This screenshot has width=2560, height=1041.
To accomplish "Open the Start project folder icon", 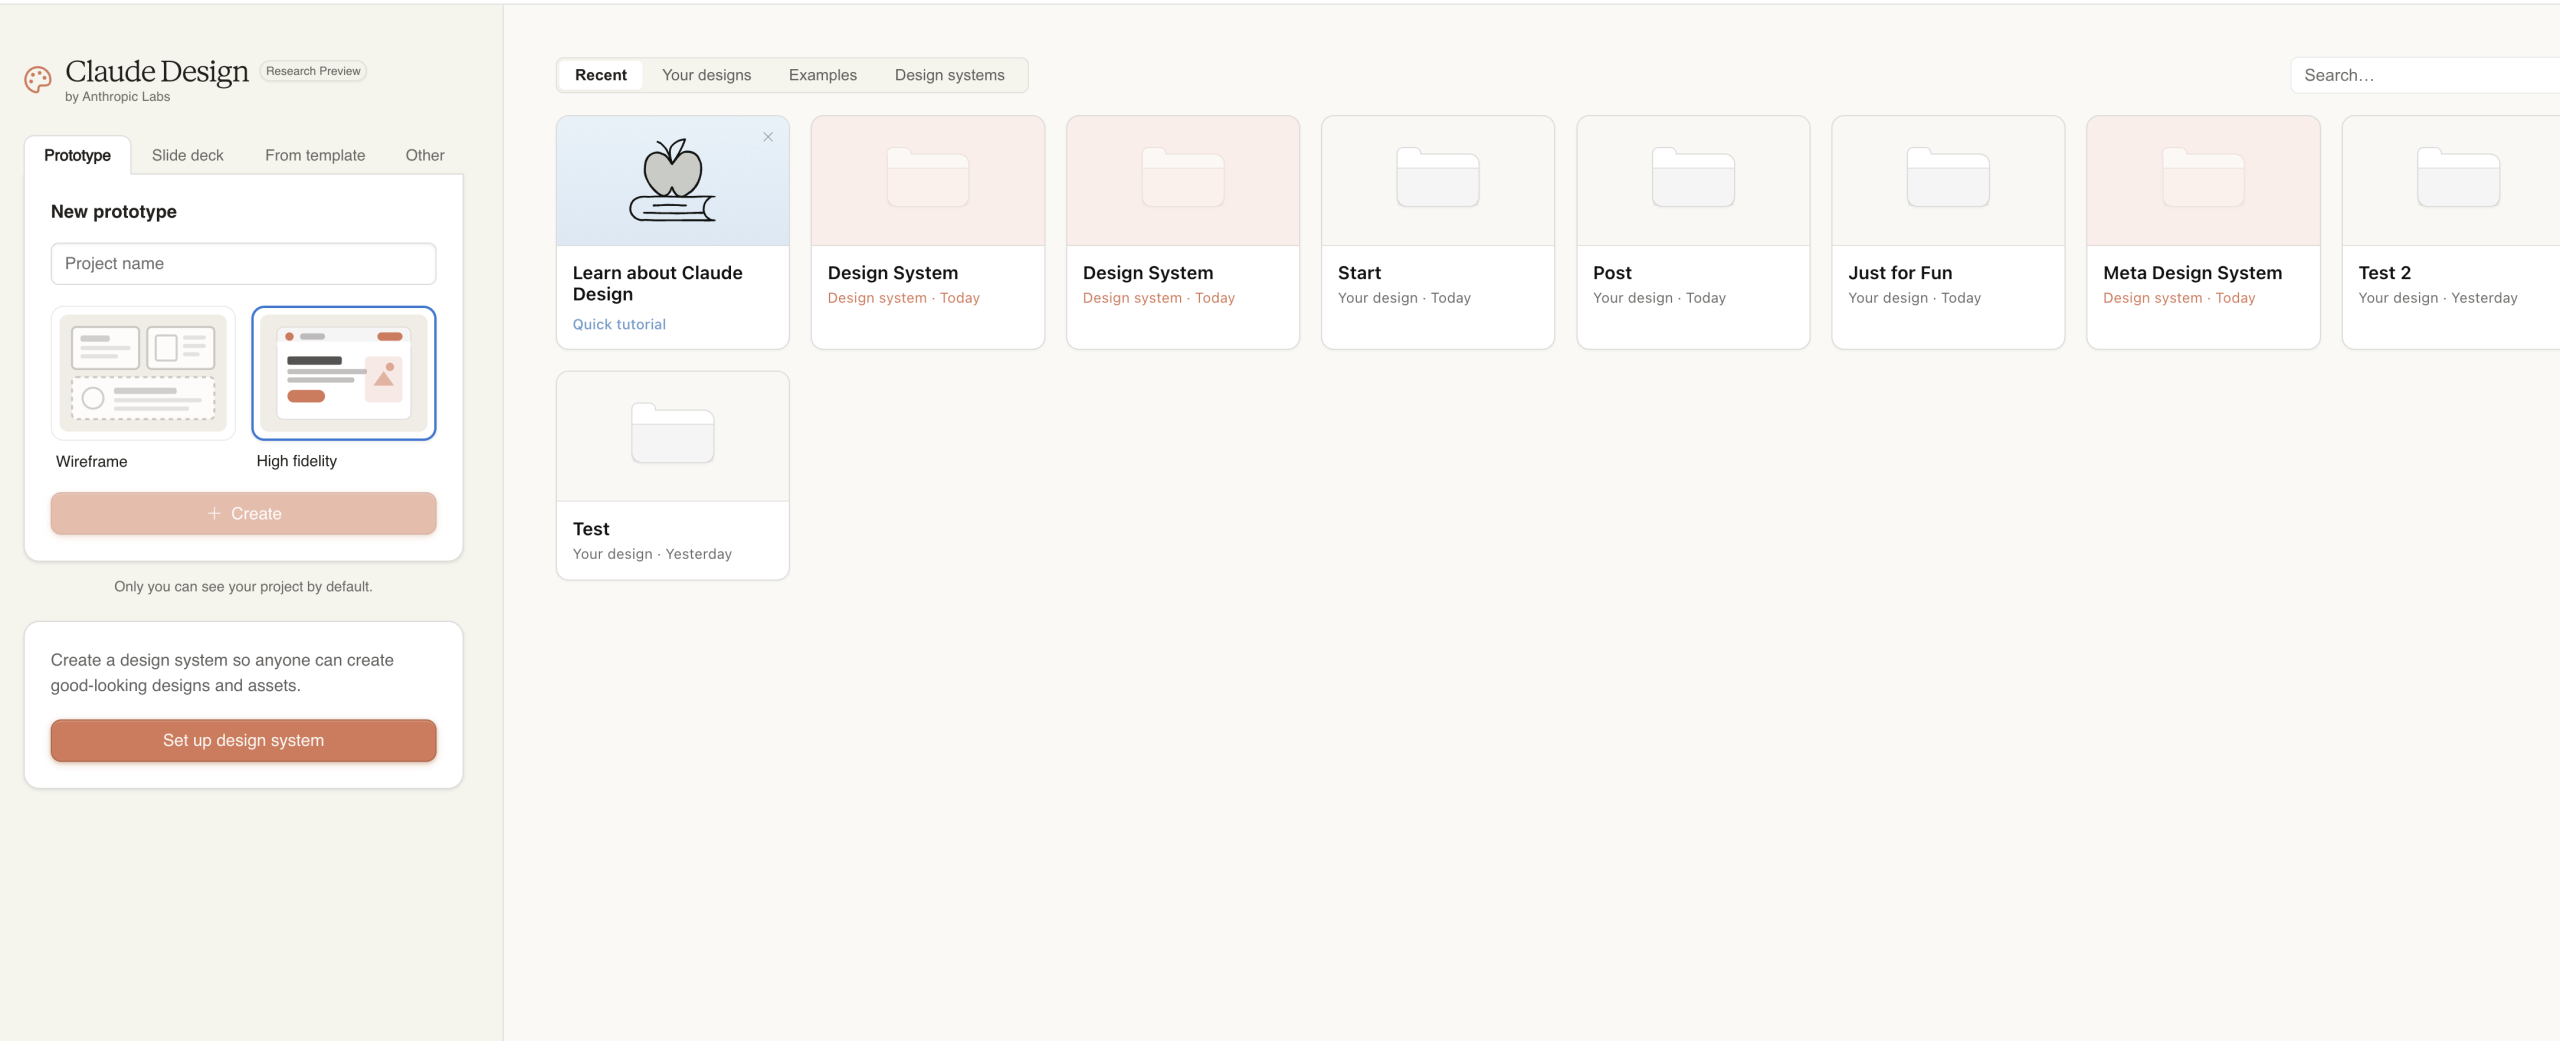I will (1437, 178).
